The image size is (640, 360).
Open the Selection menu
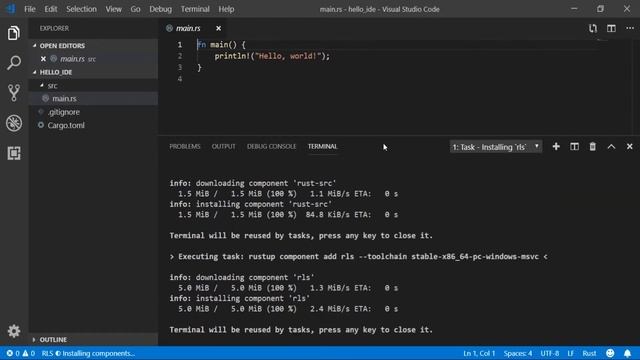[81, 9]
